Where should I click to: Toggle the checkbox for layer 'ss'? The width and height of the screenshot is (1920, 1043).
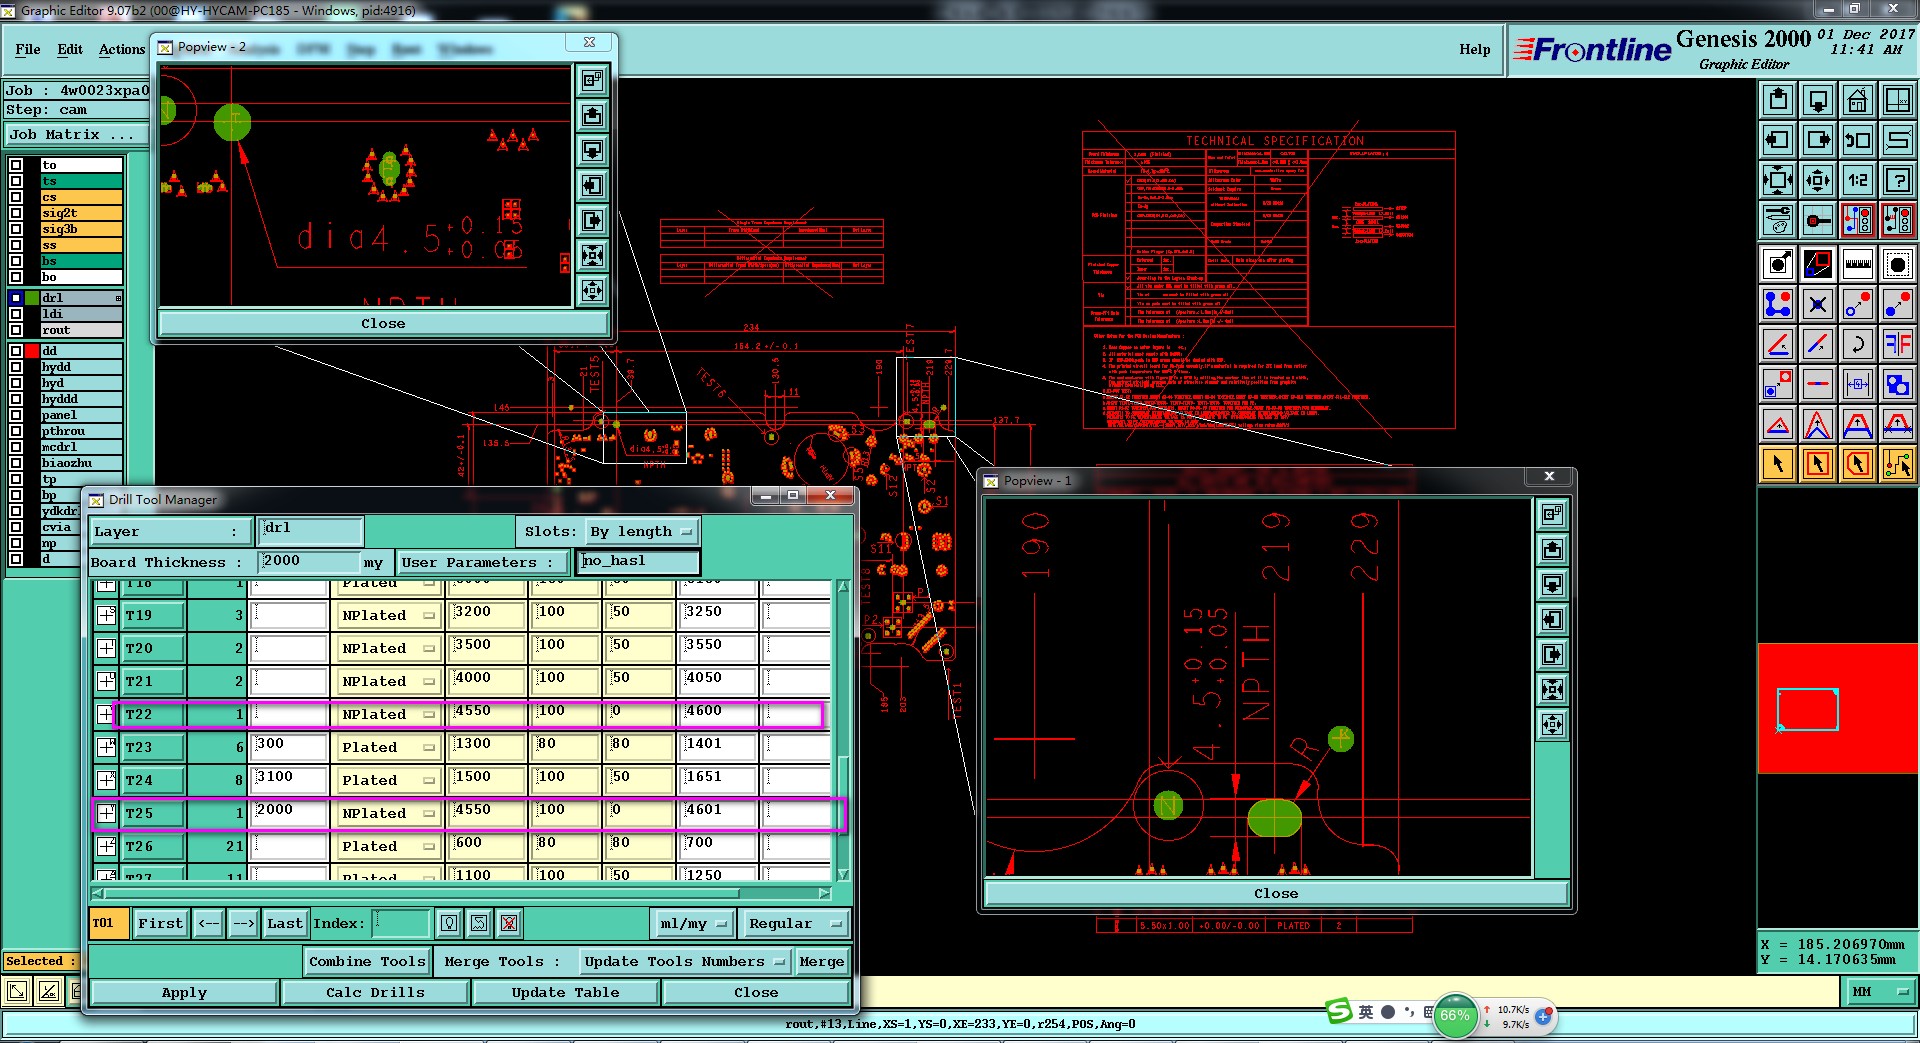pos(16,245)
